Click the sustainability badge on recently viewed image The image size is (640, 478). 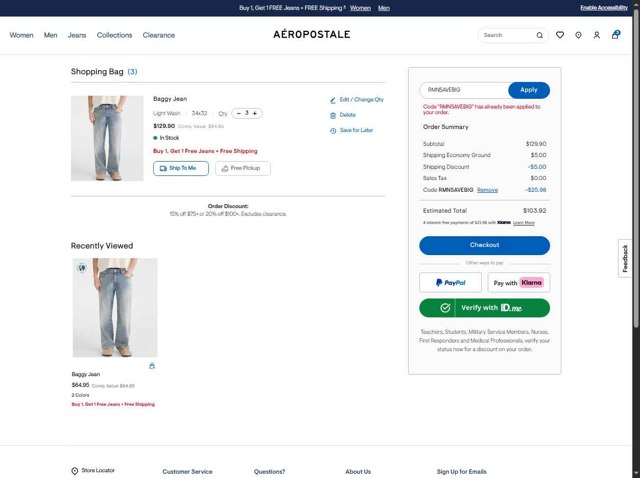tap(82, 268)
